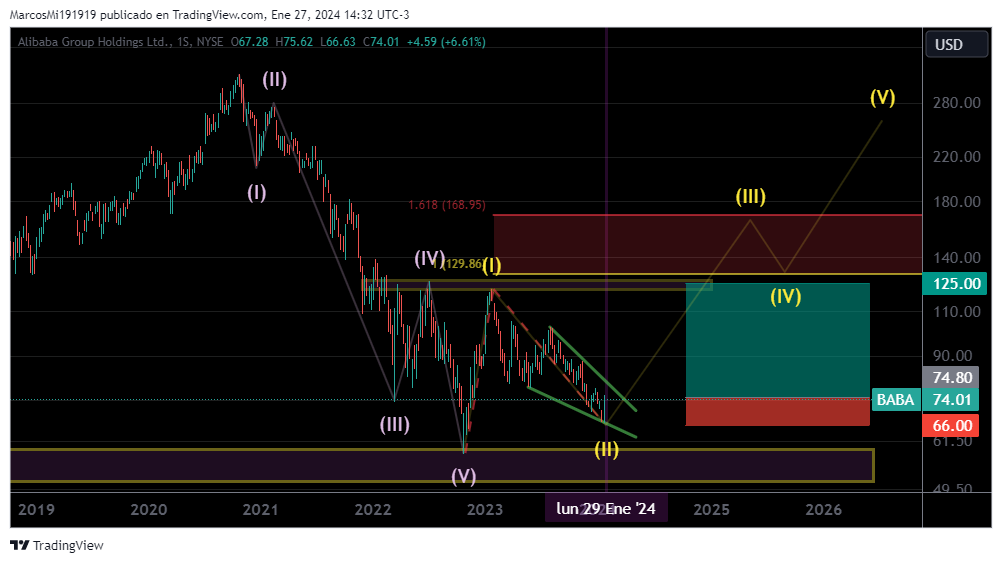Click the (129.86) Fibonacci level label
The height and width of the screenshot is (563, 1002).
coord(461,264)
